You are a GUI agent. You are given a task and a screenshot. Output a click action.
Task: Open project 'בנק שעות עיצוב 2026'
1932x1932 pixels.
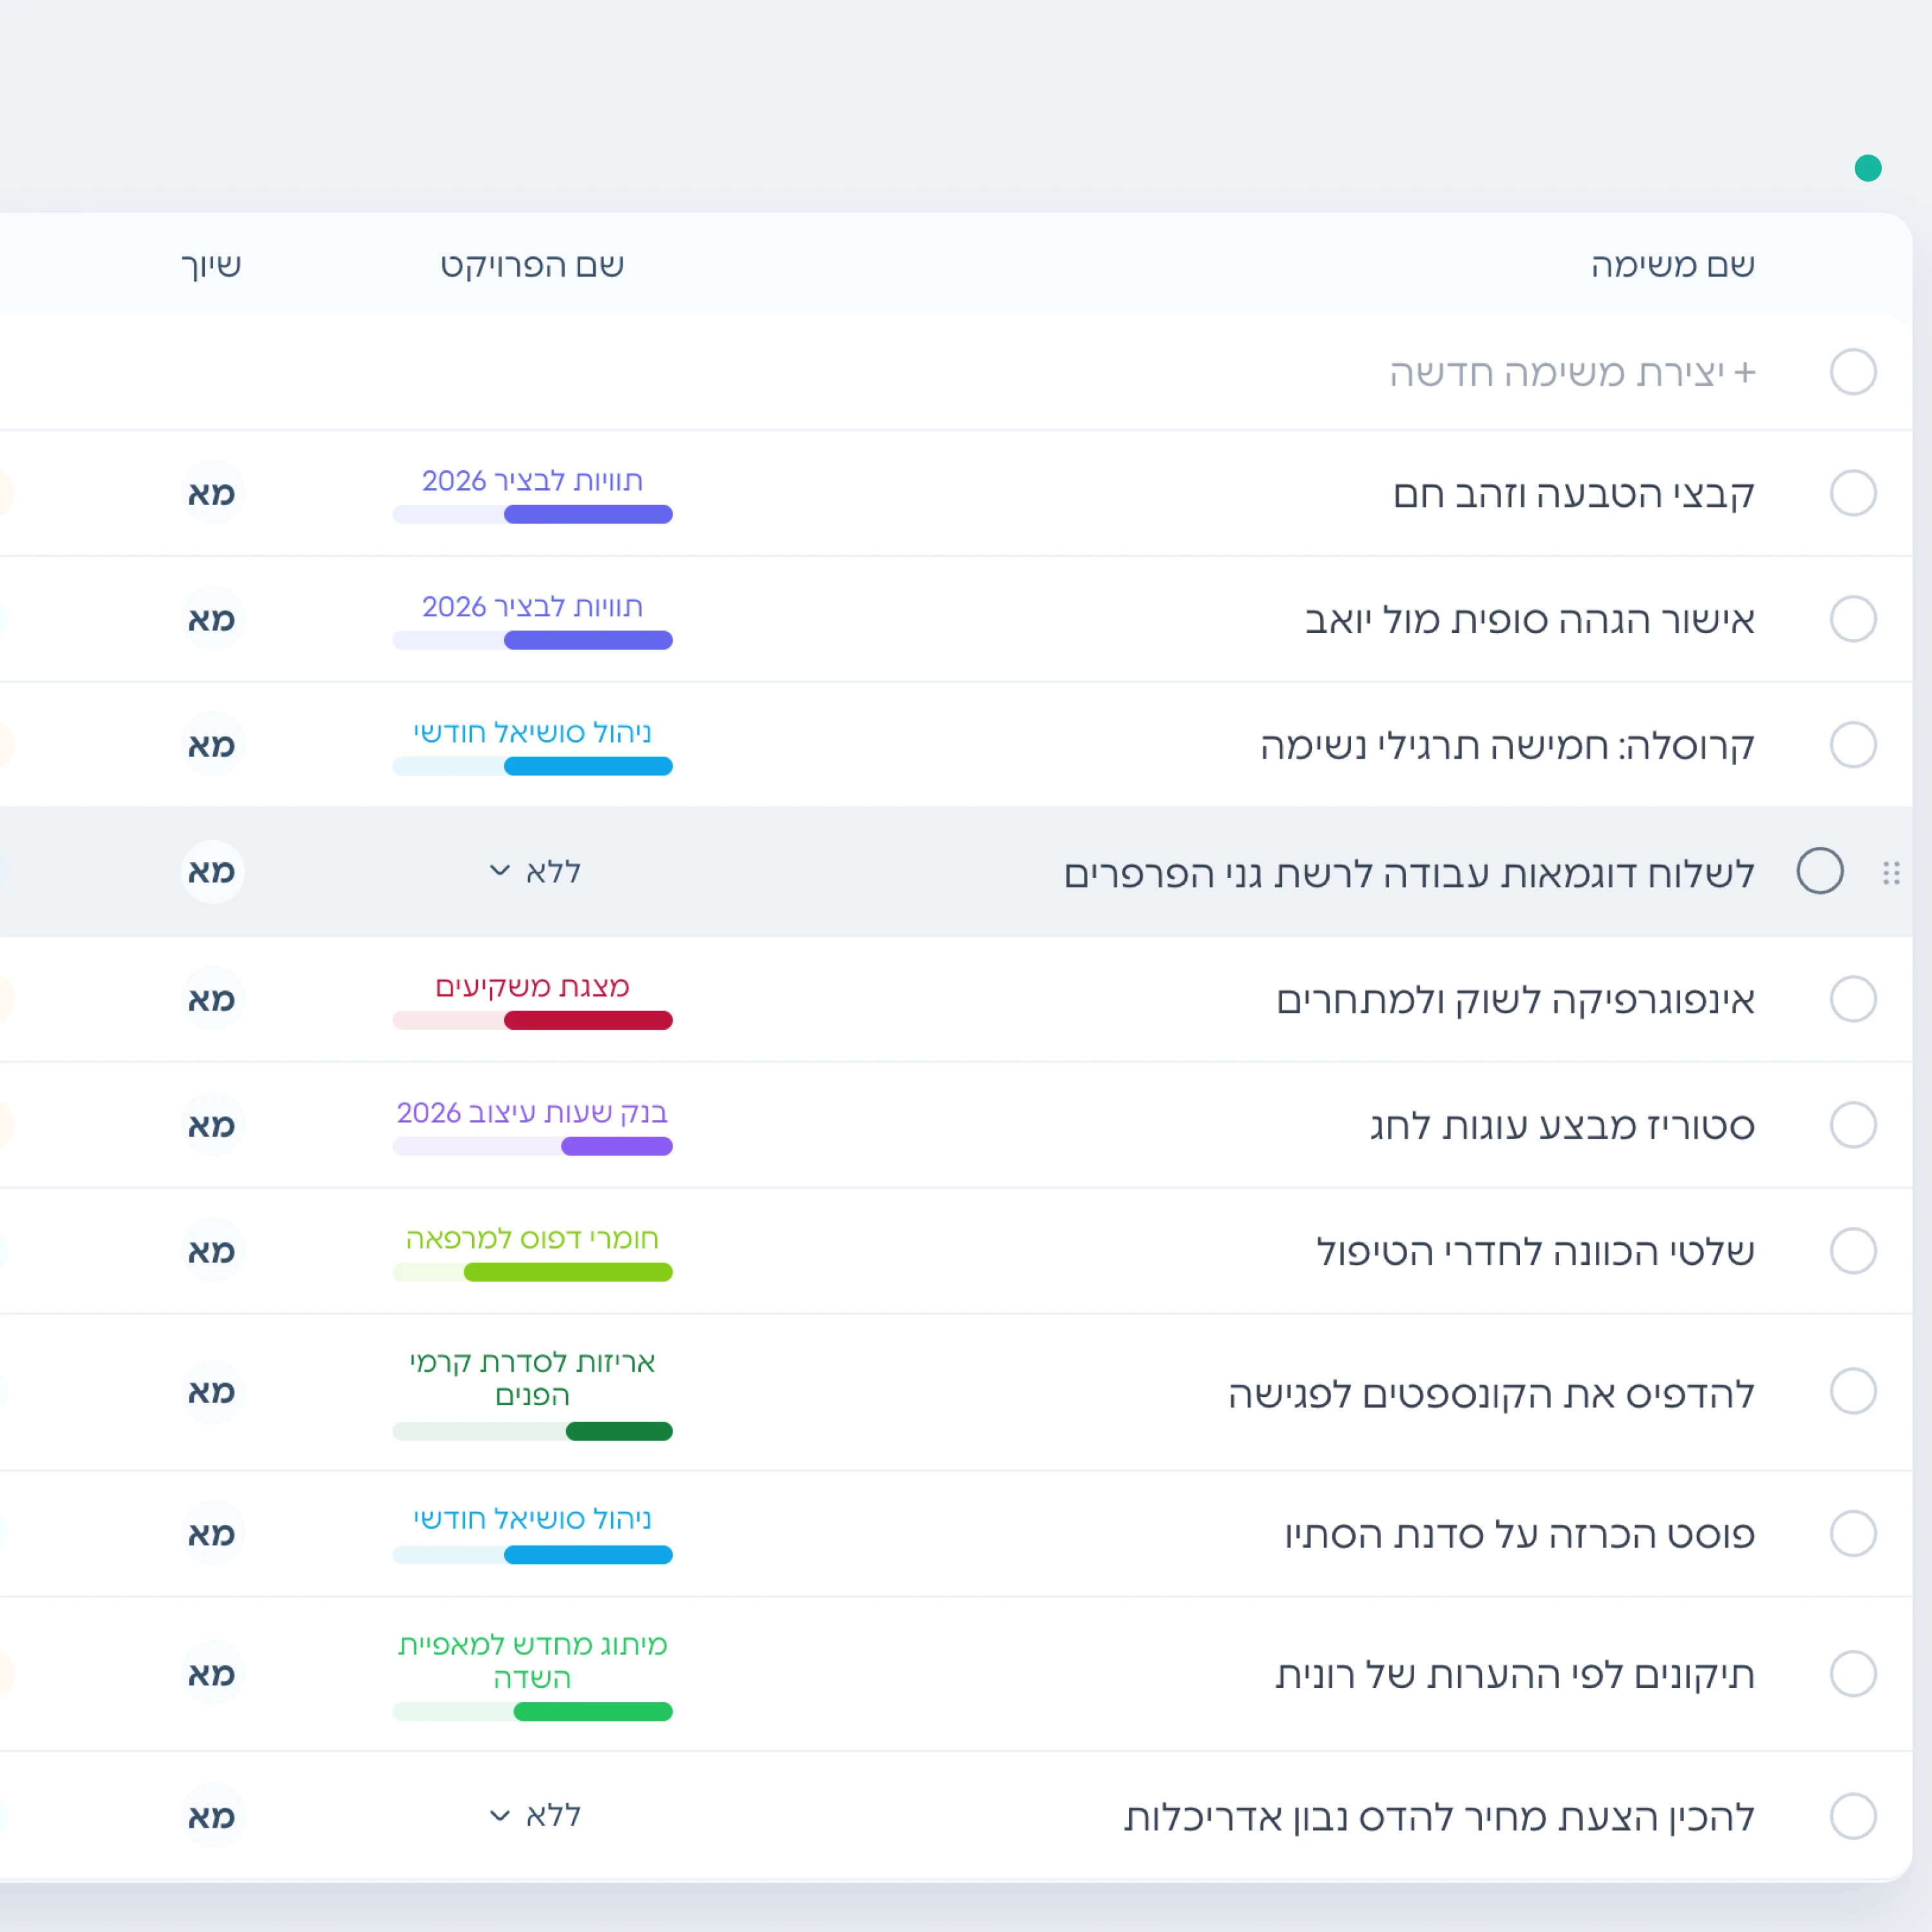point(532,1112)
